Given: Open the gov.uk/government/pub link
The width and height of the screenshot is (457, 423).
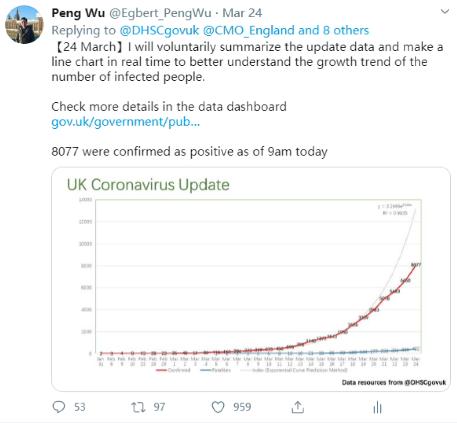Looking at the screenshot, I should pyautogui.click(x=125, y=122).
